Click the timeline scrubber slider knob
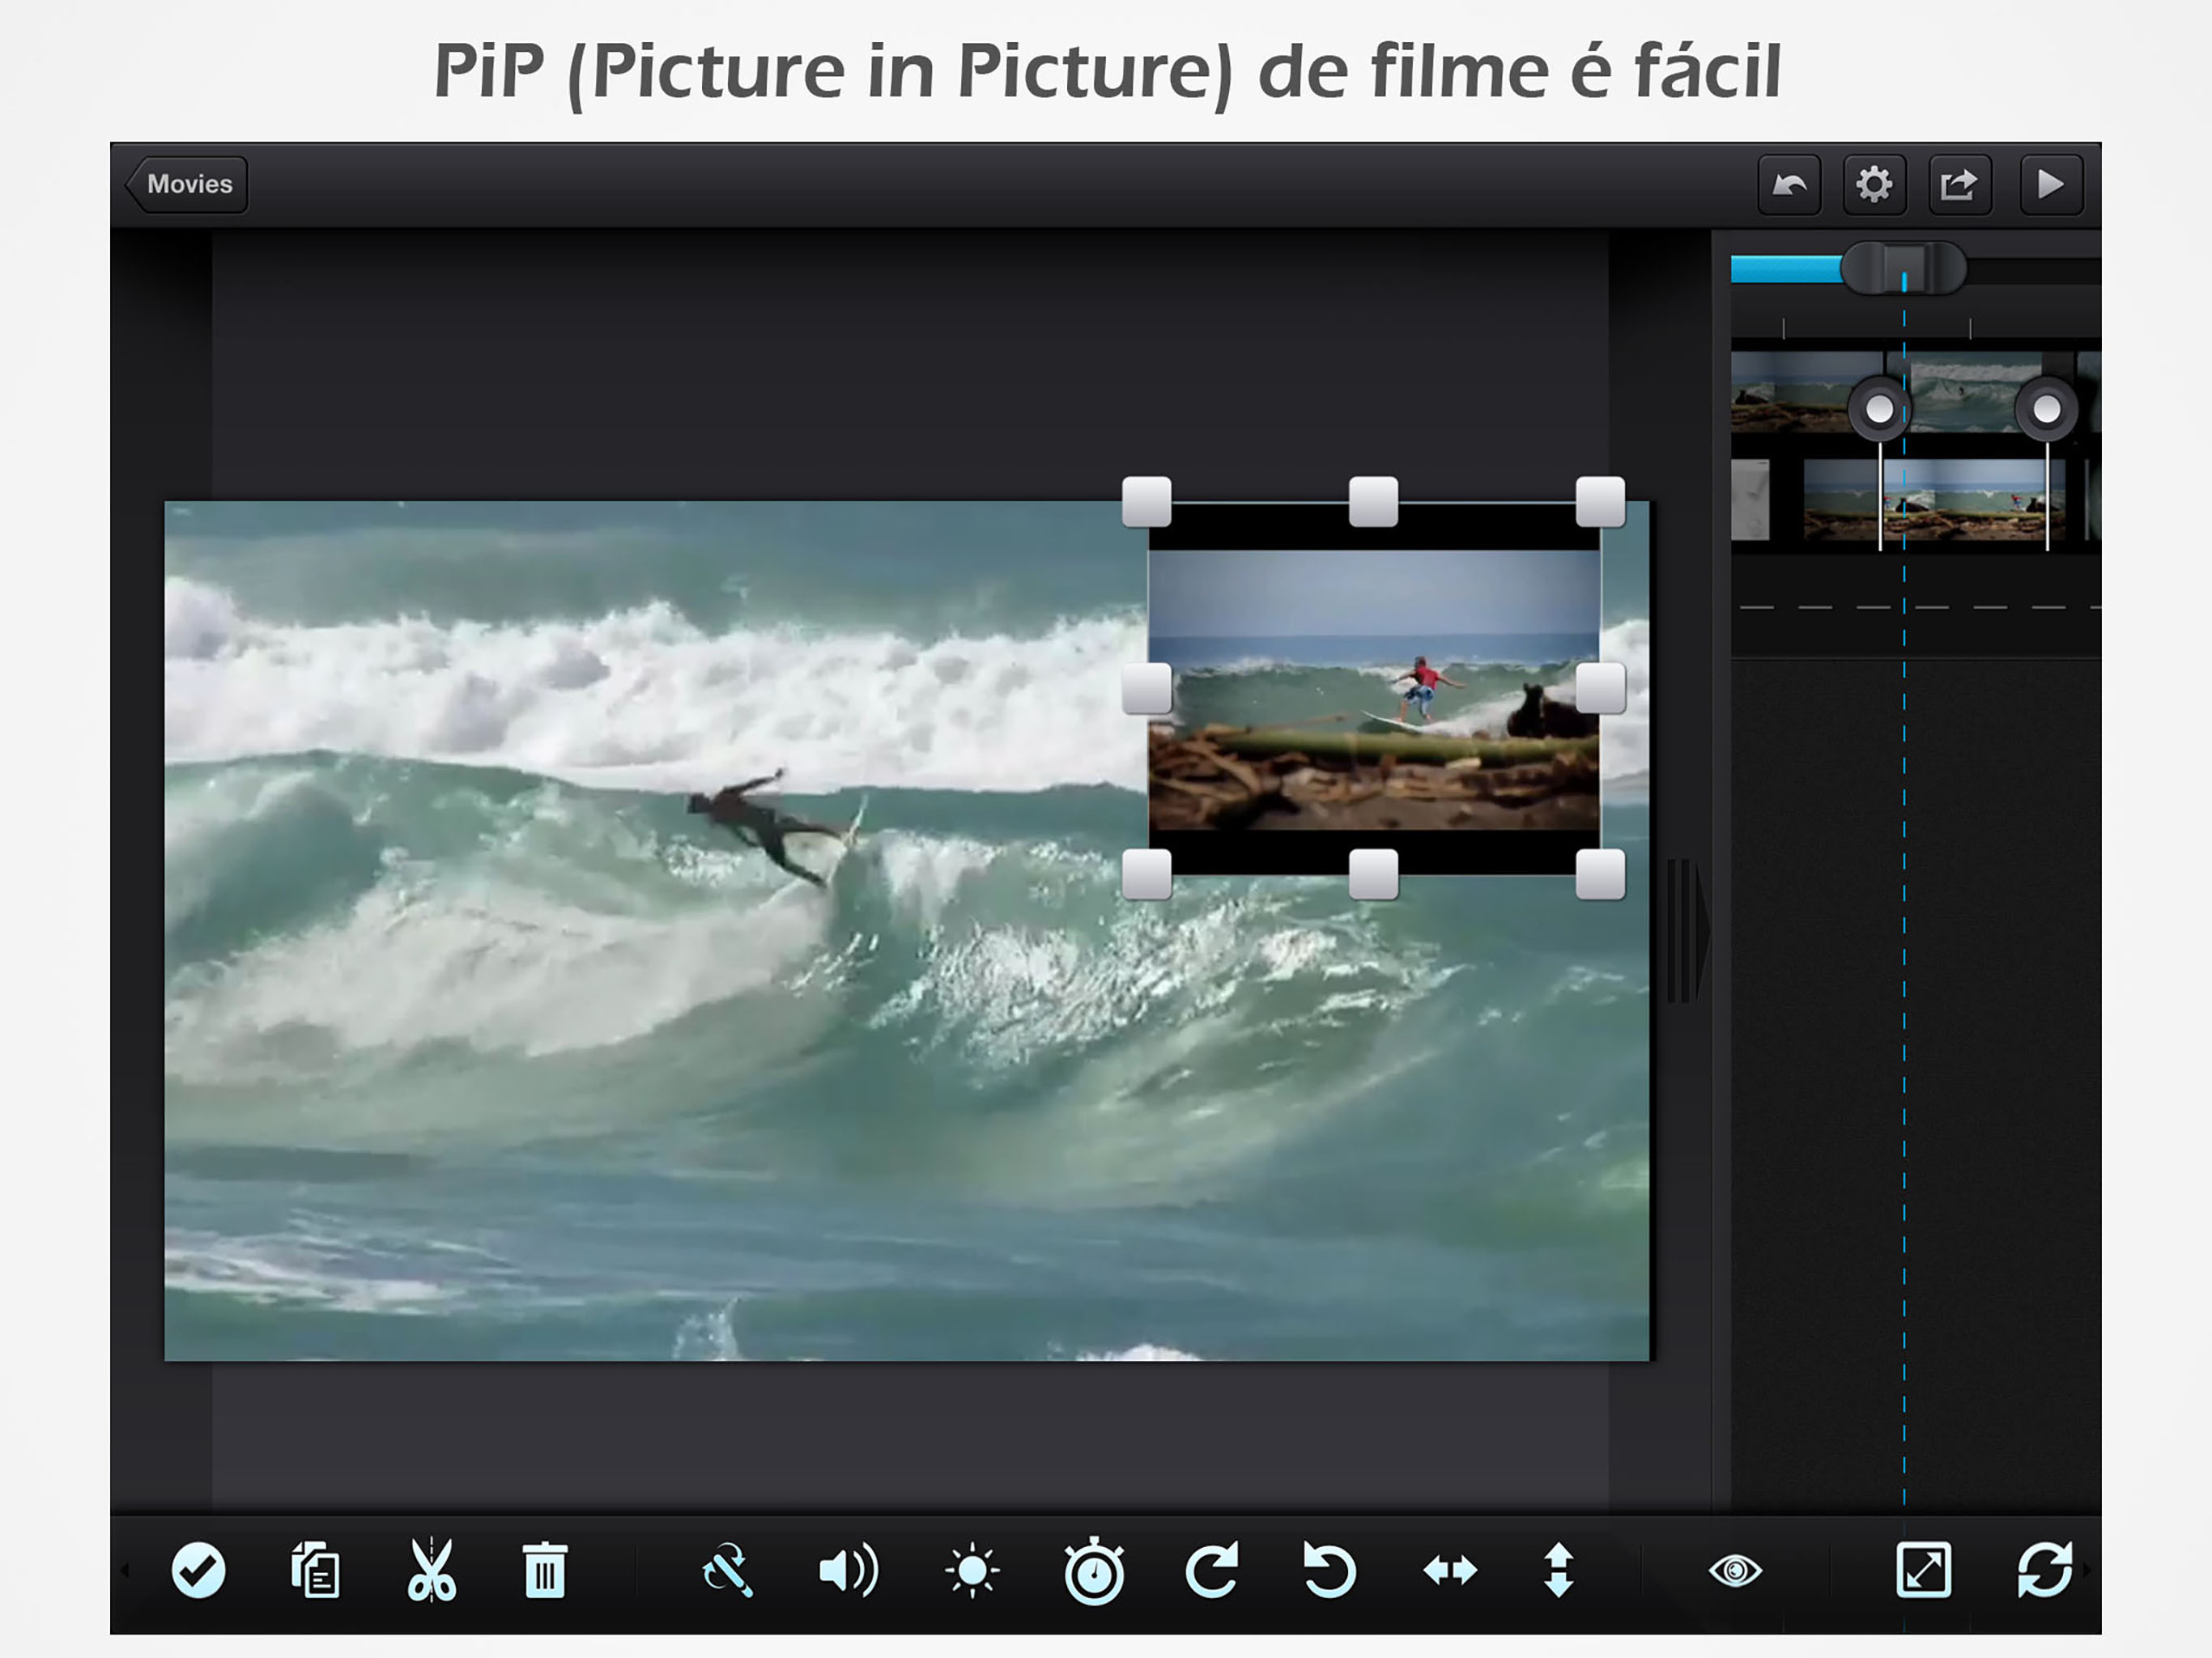 pos(1903,269)
